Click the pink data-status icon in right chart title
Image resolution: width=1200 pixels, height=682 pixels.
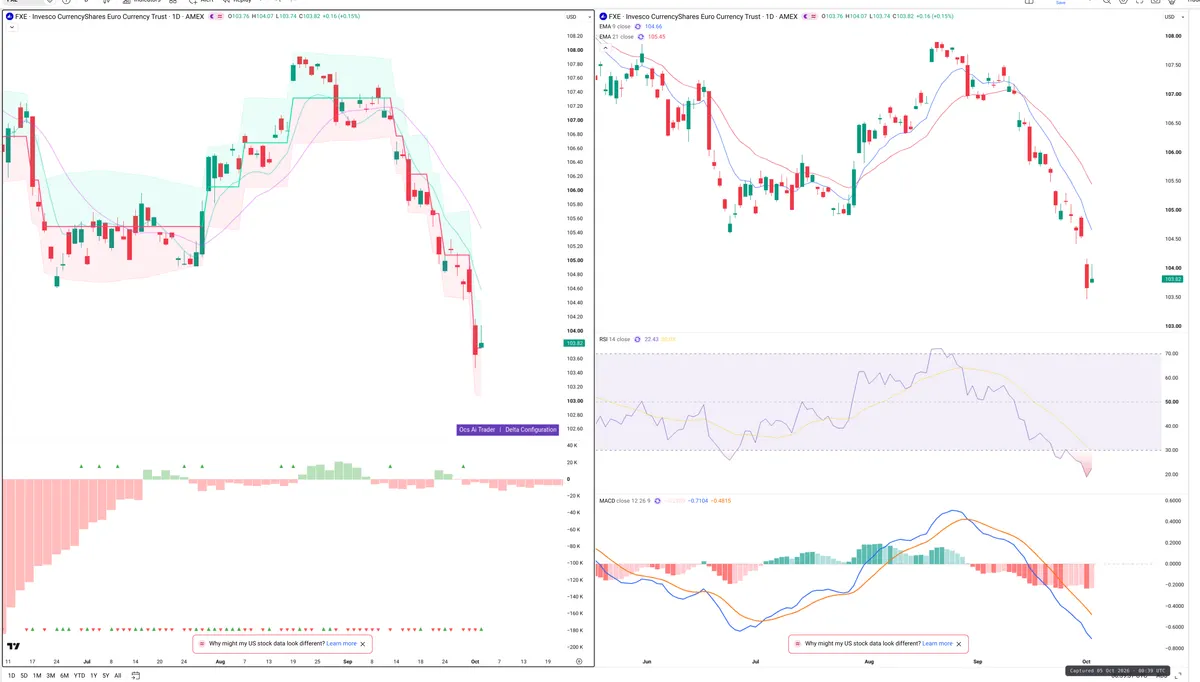point(815,17)
